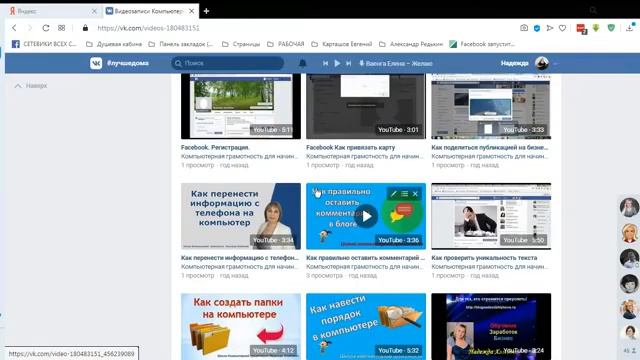
Task: Click the green shield extension icon
Action: click(x=611, y=28)
